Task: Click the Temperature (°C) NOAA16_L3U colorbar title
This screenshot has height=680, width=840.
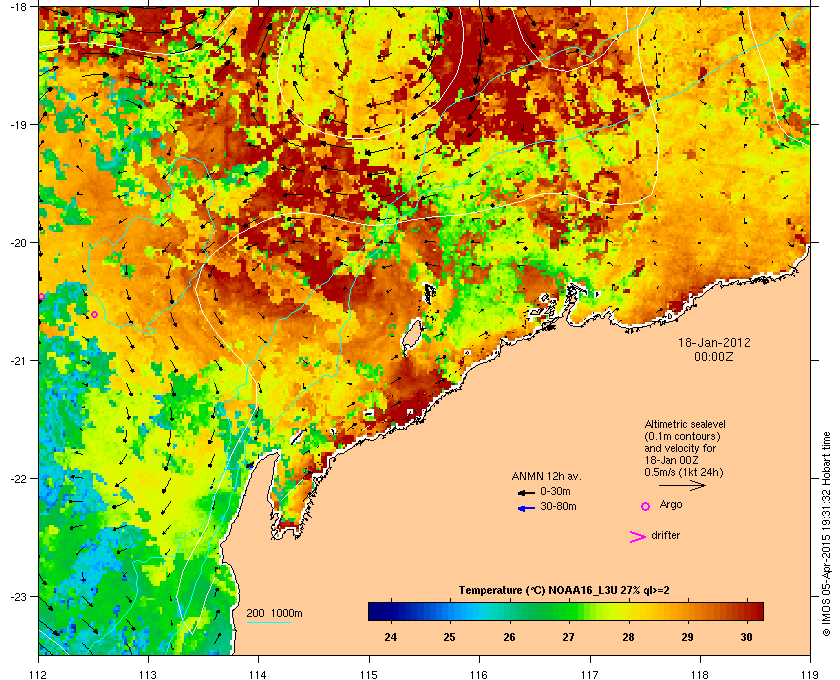Action: point(564,591)
